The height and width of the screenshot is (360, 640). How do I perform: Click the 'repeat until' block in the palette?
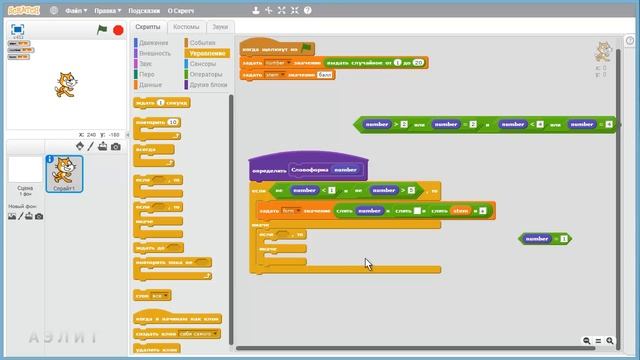(173, 268)
